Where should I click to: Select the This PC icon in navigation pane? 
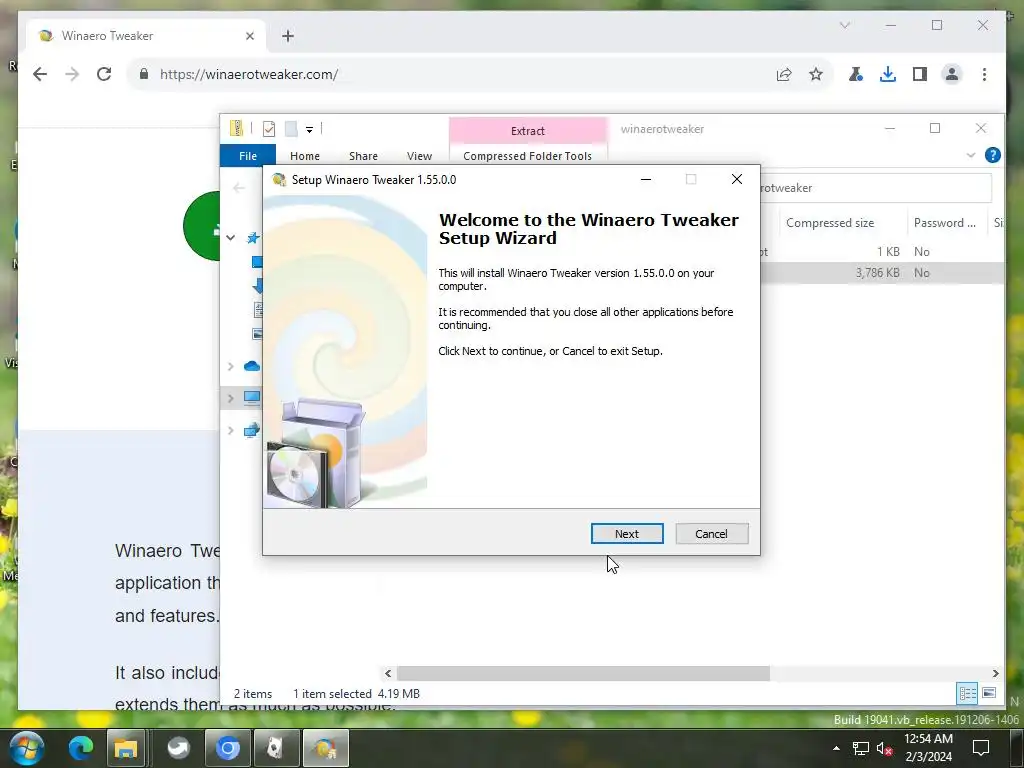point(252,398)
